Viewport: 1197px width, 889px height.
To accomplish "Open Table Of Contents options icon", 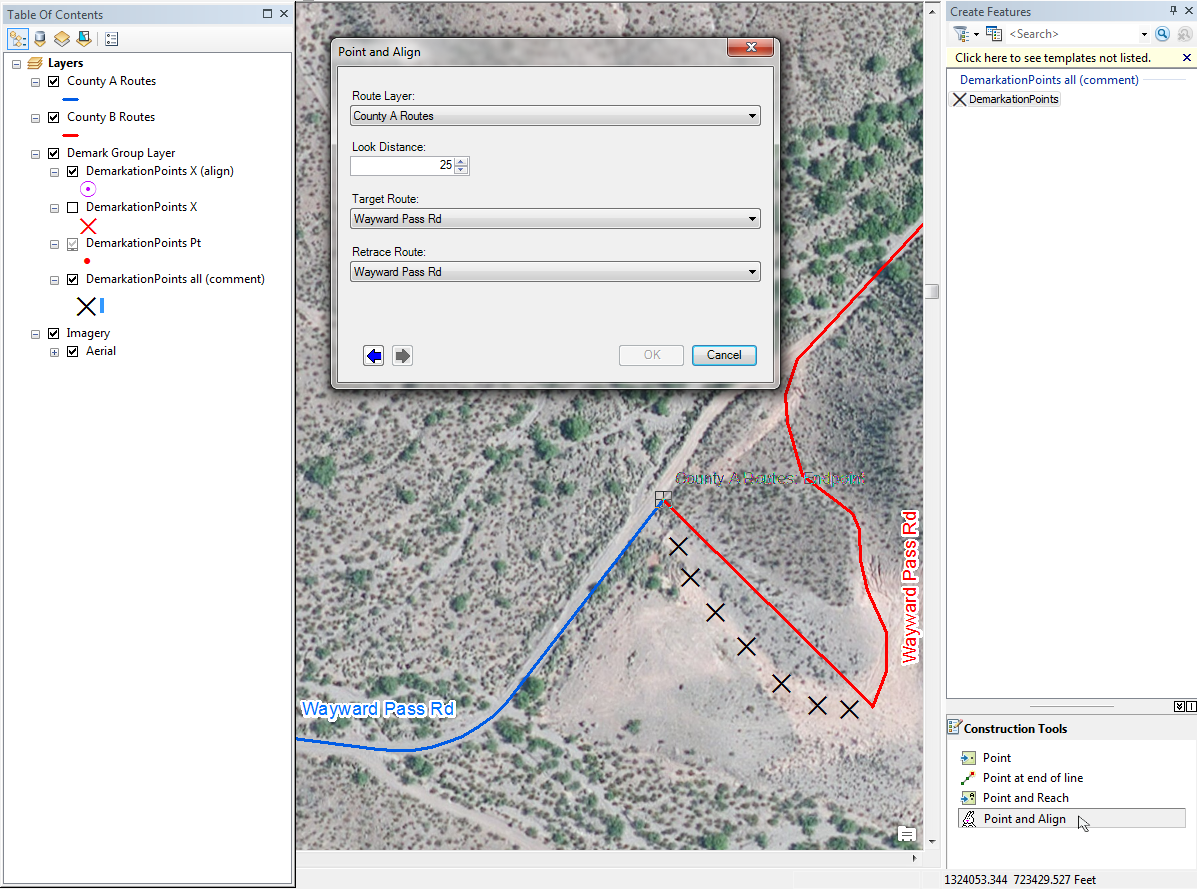I will point(111,39).
